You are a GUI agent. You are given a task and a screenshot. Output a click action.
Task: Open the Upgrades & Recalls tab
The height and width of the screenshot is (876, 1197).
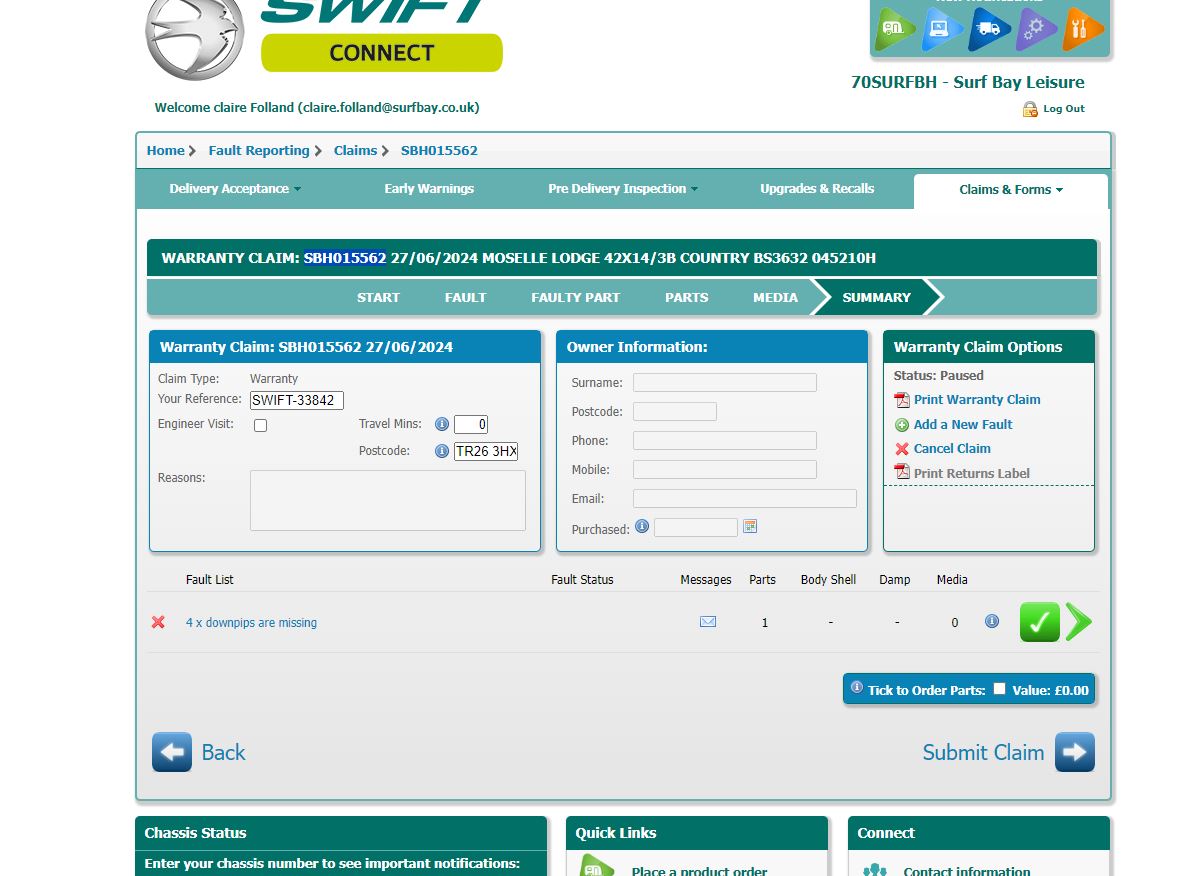click(x=817, y=188)
